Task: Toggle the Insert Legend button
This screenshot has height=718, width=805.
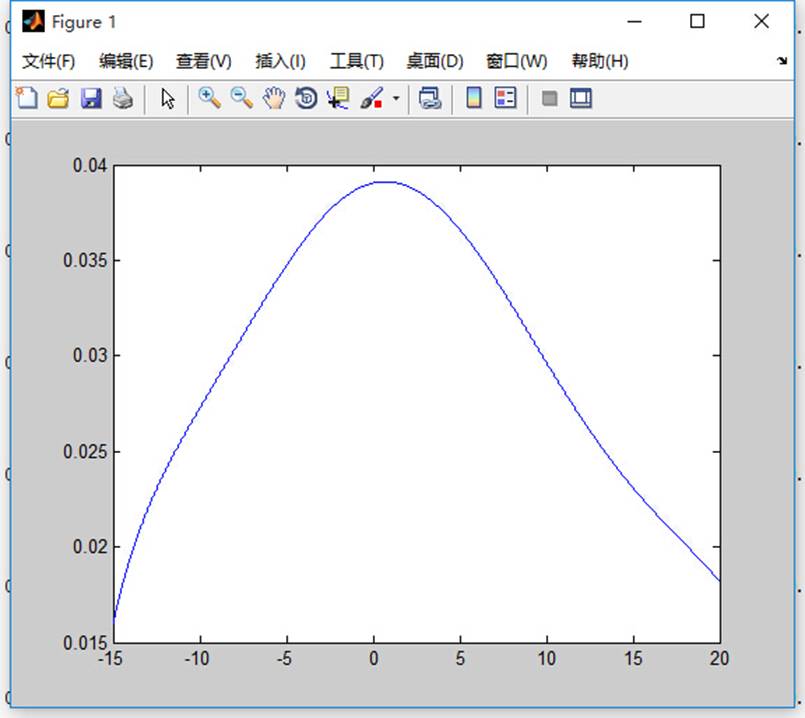Action: tap(506, 98)
